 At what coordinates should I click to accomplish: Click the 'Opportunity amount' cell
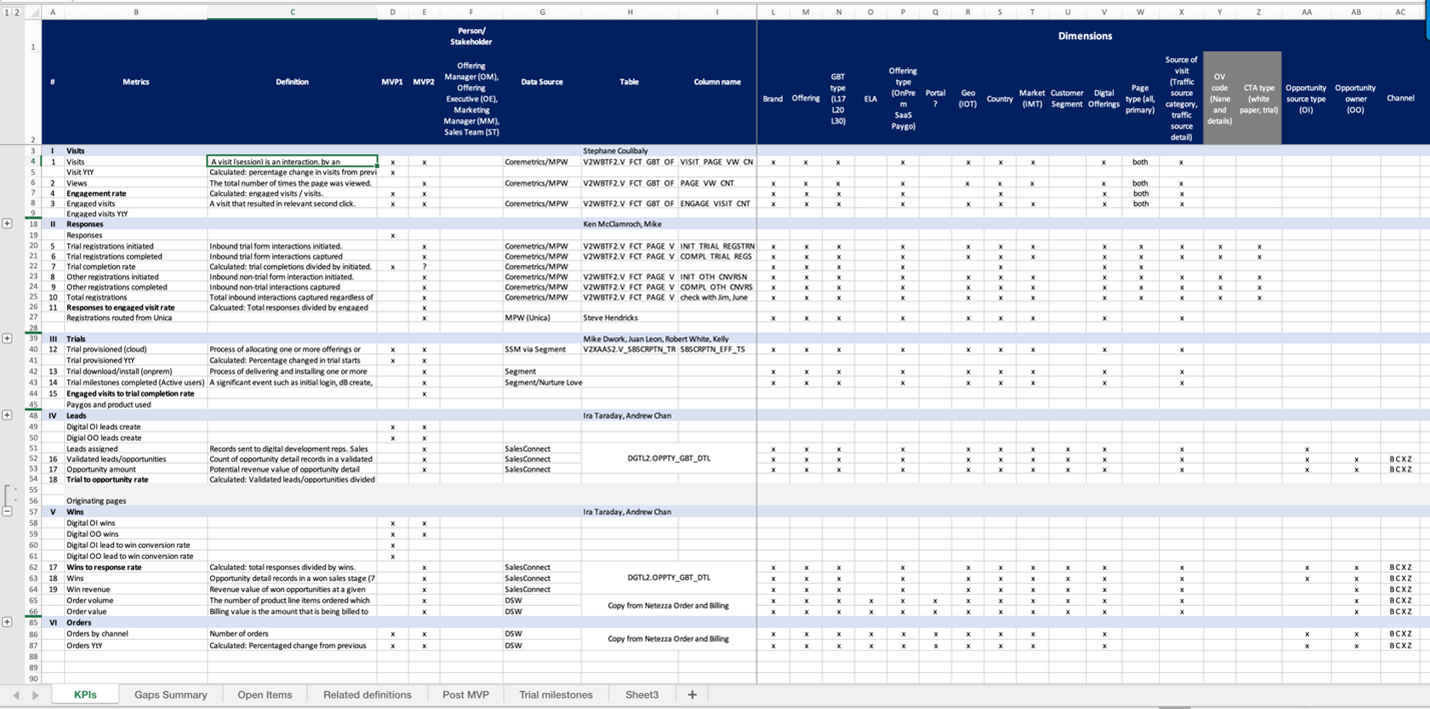tap(136, 469)
